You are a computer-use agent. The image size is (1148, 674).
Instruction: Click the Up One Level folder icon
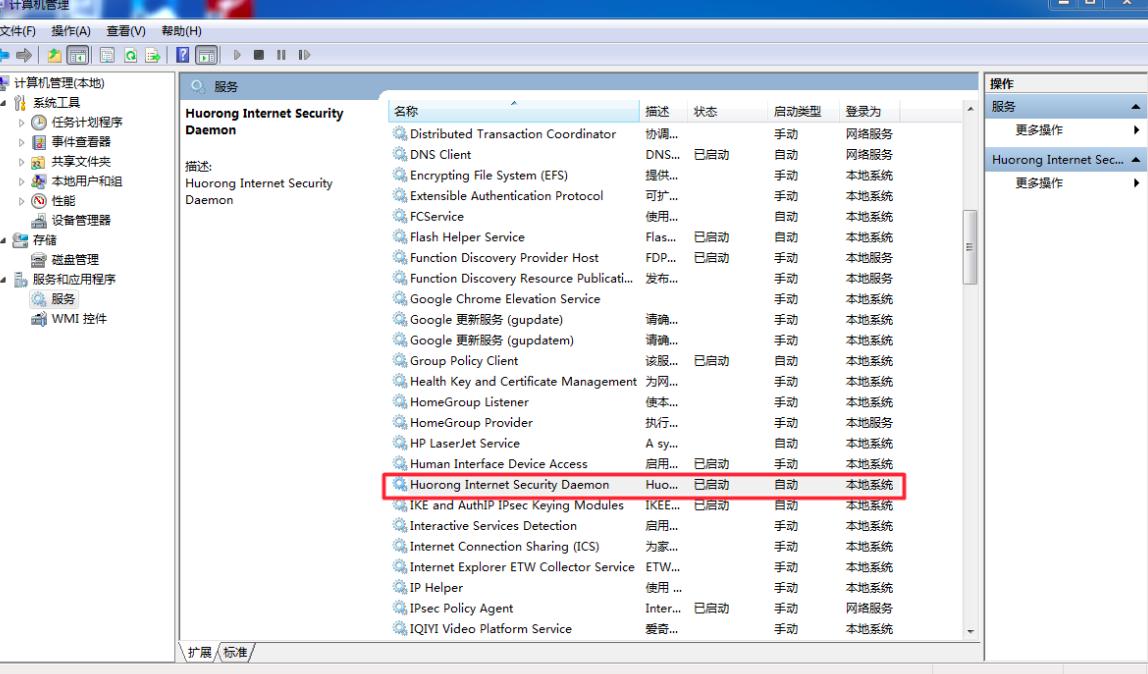coord(54,55)
